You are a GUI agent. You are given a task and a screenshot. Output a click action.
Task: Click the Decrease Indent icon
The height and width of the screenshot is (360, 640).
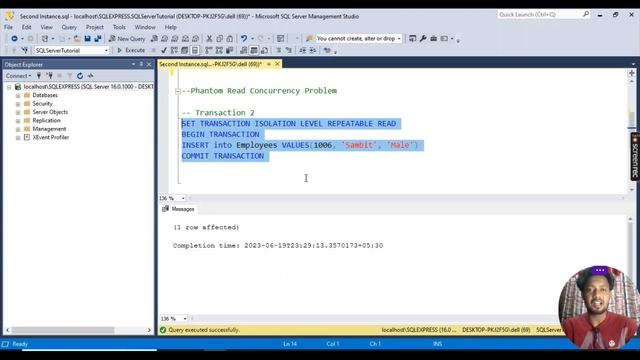click(x=302, y=50)
